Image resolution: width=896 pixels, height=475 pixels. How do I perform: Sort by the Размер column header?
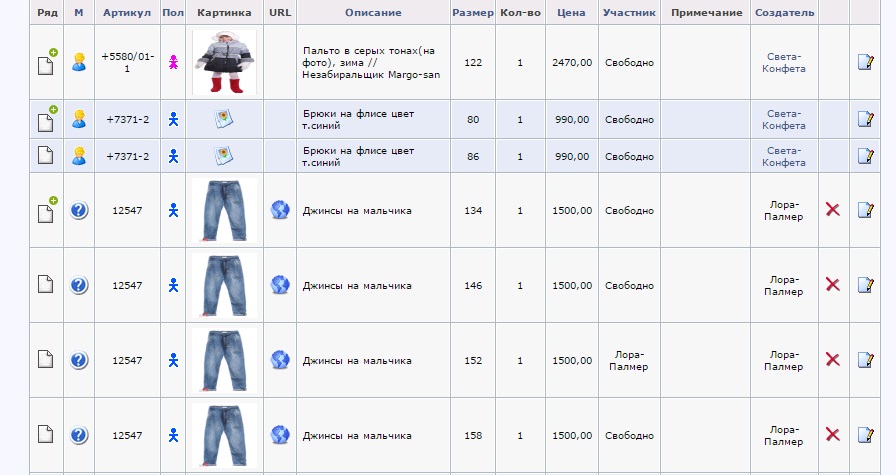[473, 13]
